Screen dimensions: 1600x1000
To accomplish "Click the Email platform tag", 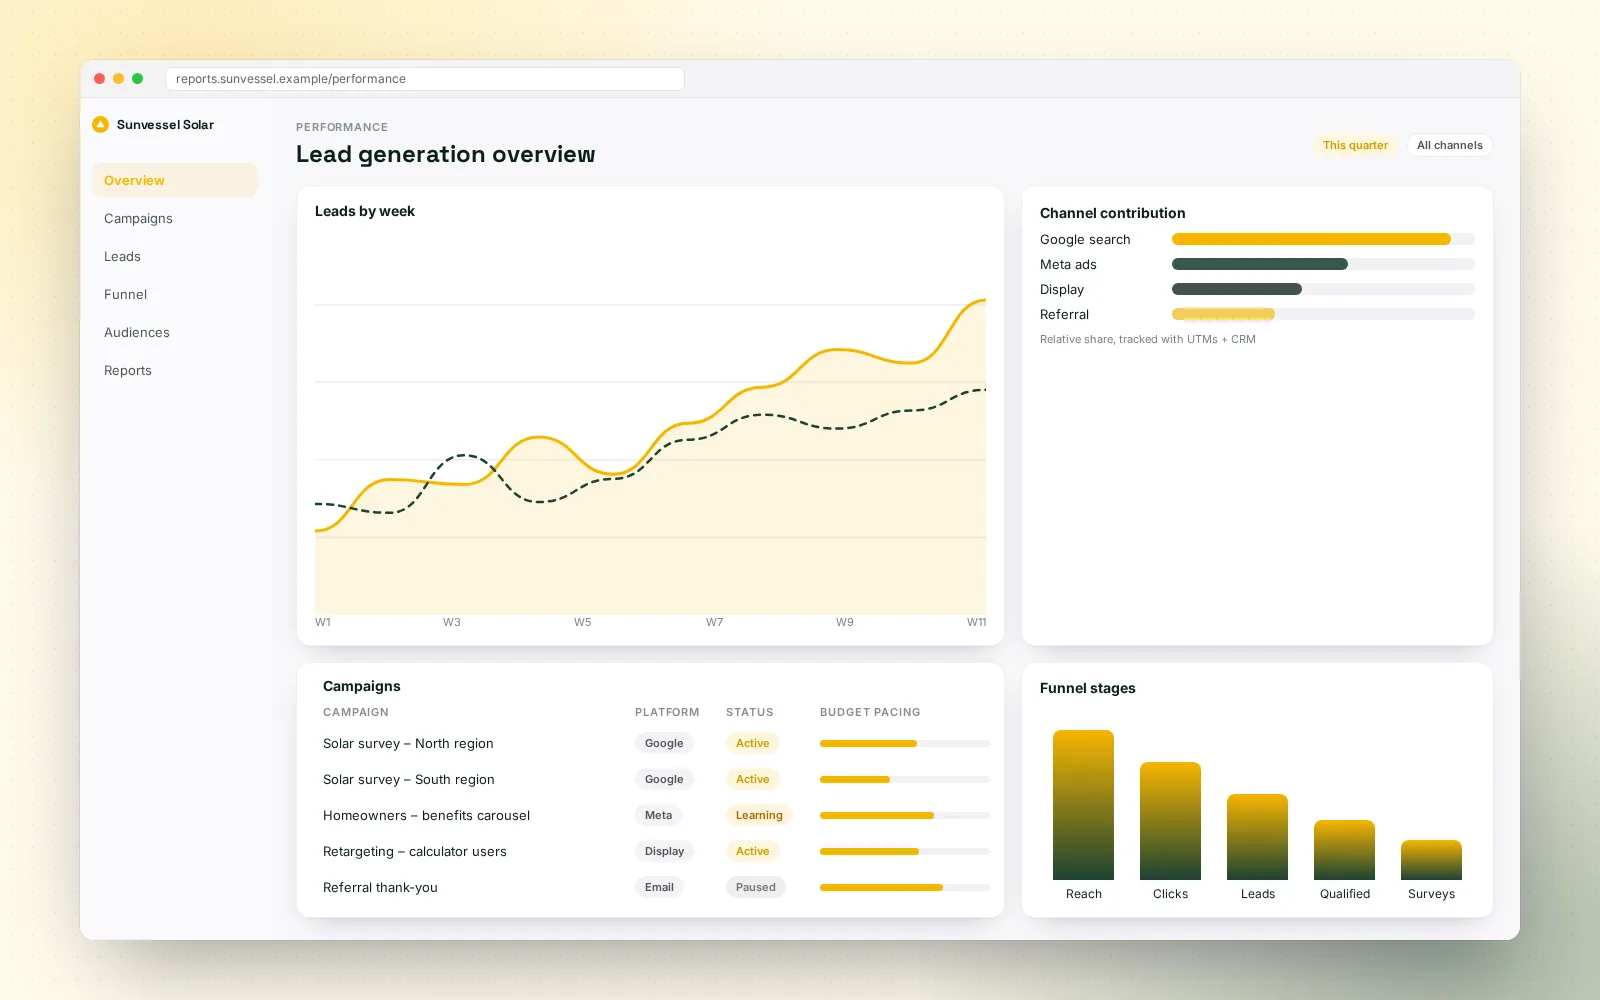I will [659, 887].
